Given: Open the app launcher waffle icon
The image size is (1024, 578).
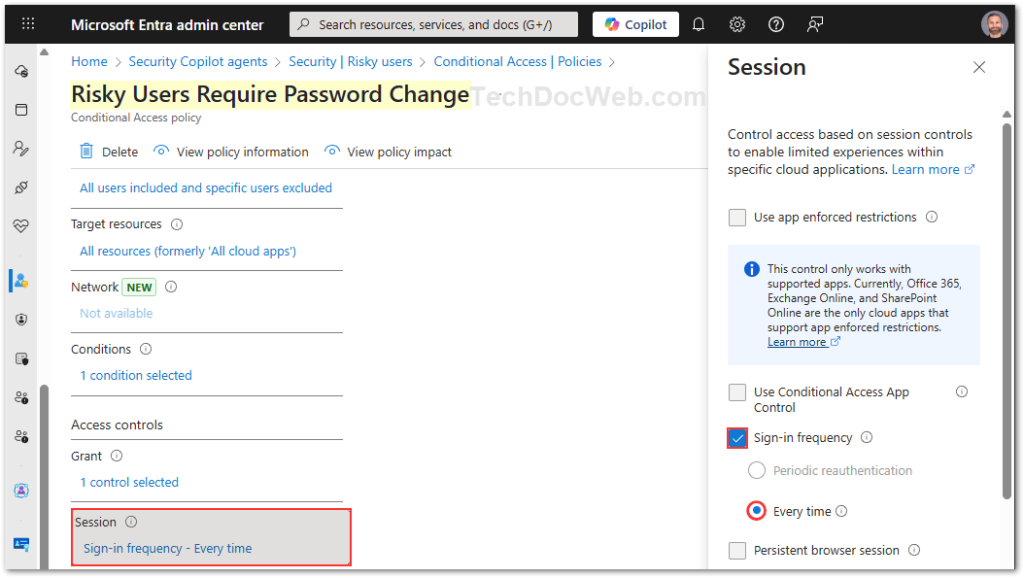Looking at the screenshot, I should 28,24.
